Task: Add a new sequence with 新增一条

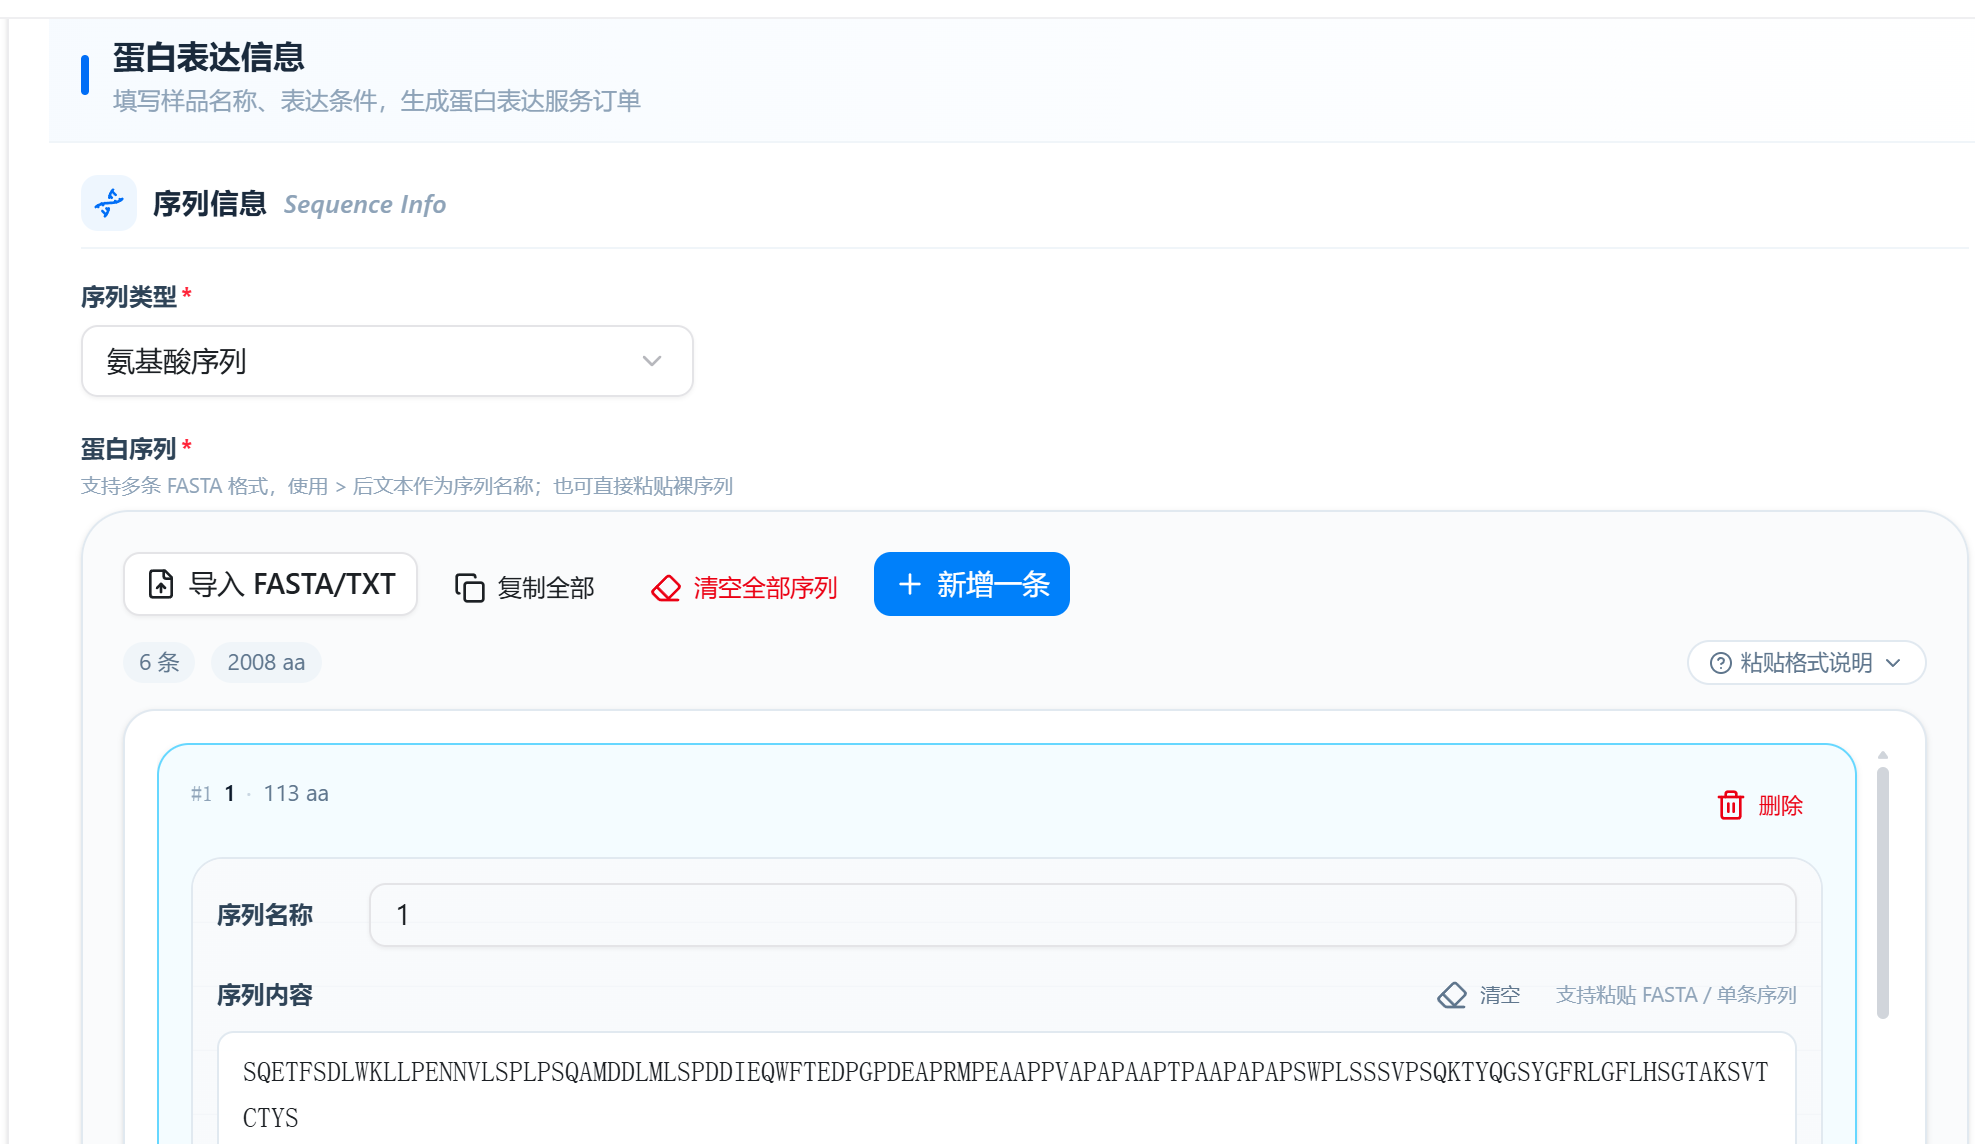Action: click(972, 584)
